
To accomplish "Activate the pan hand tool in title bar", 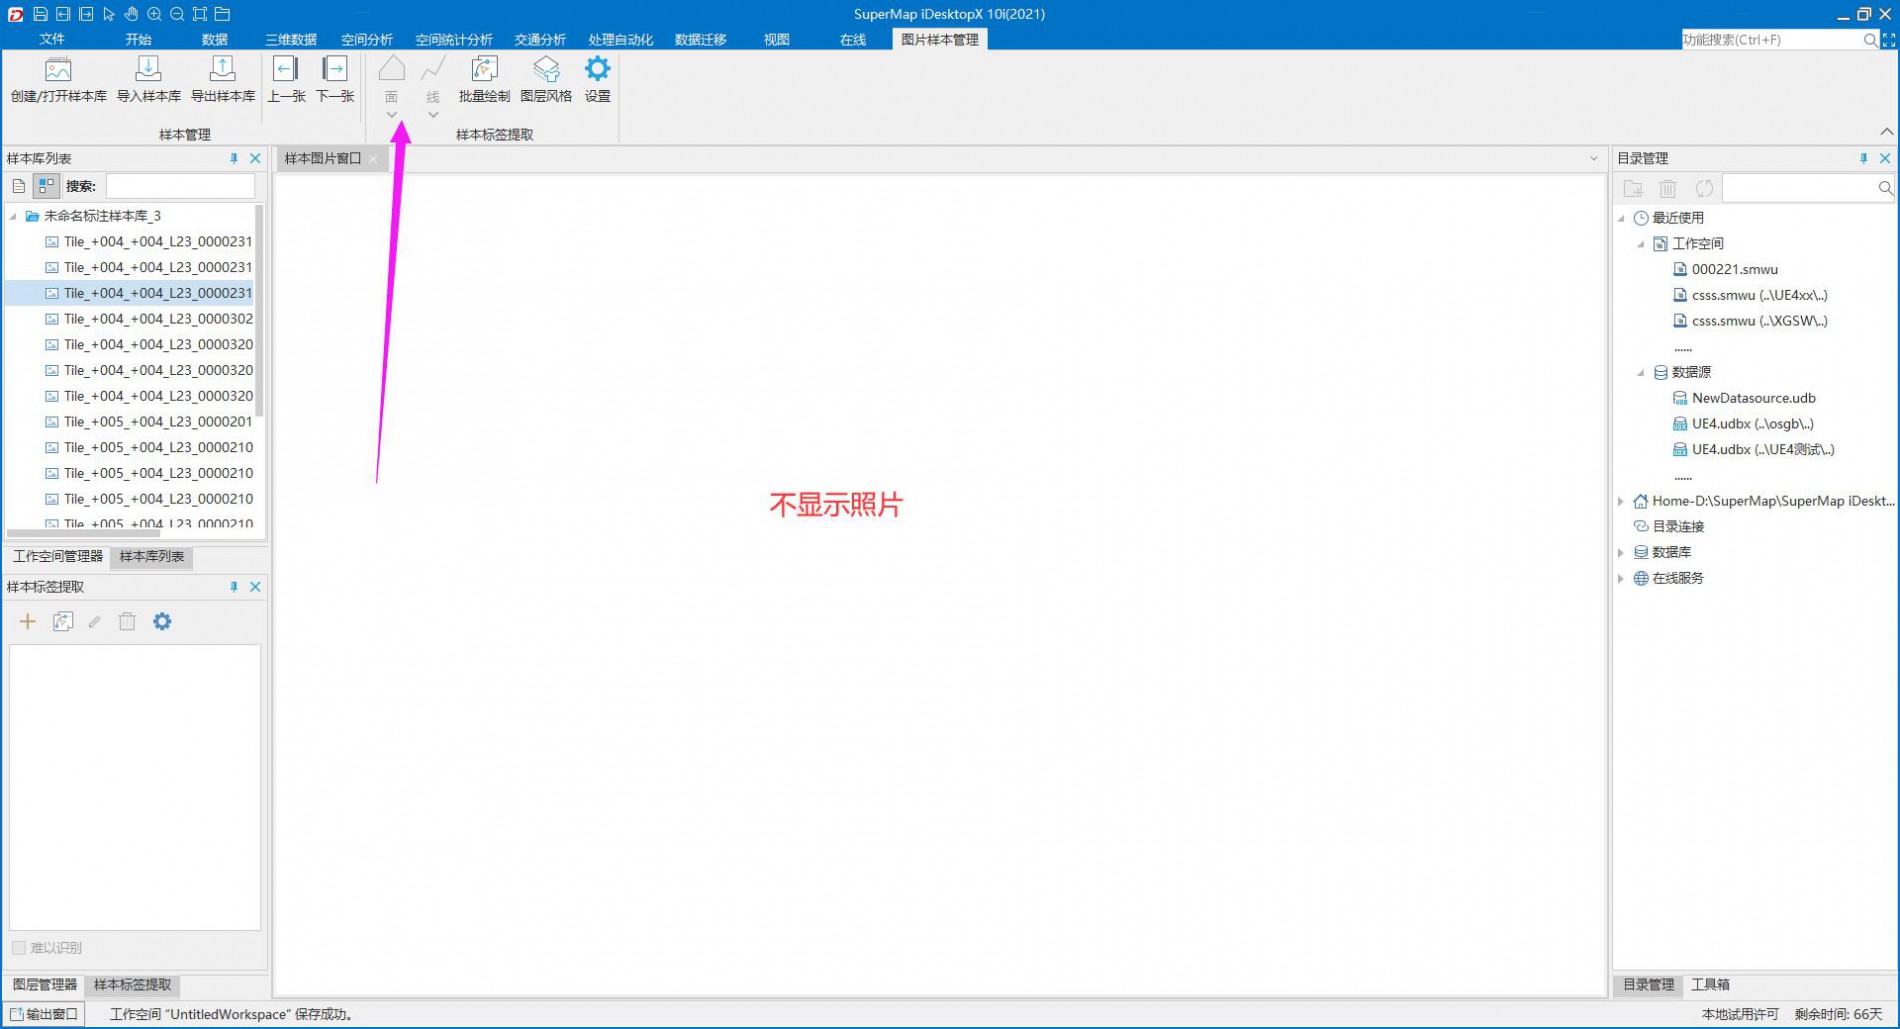I will click(131, 14).
